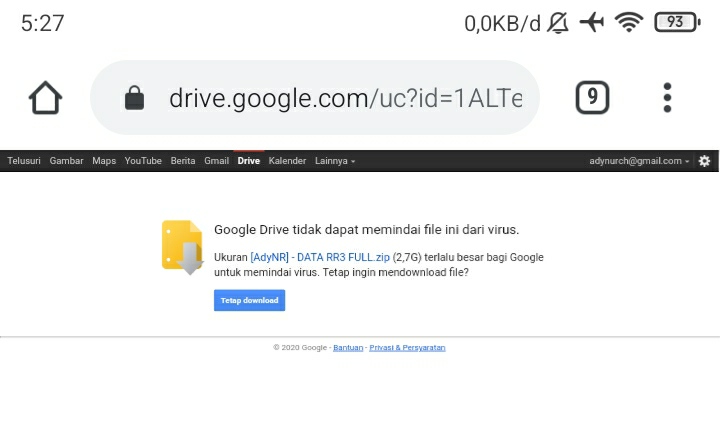Tap the airplane mode status icon
This screenshot has width=720, height=447.
coord(591,22)
